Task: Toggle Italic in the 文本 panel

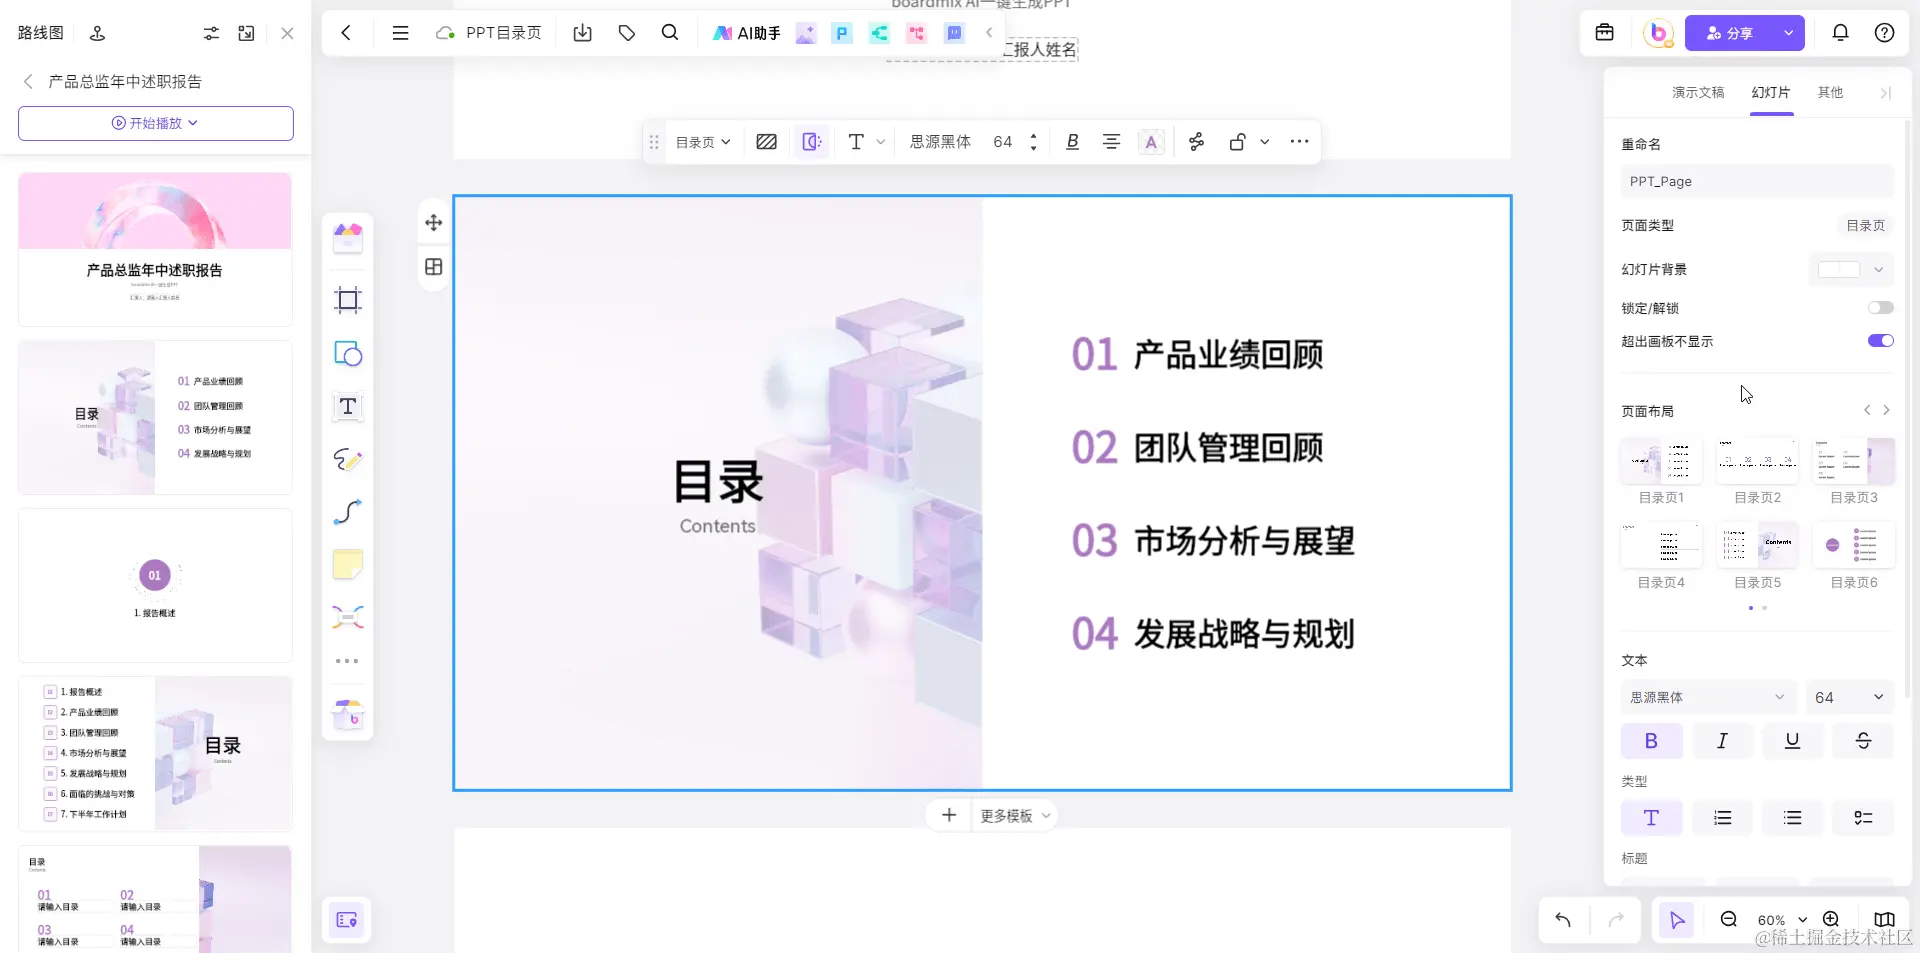Action: [1722, 741]
